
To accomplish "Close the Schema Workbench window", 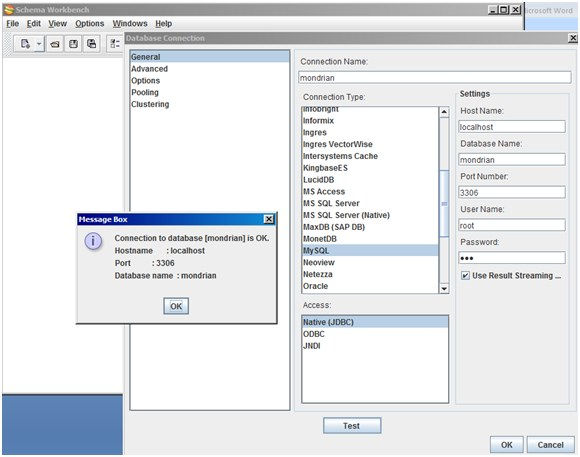I will tap(516, 10).
